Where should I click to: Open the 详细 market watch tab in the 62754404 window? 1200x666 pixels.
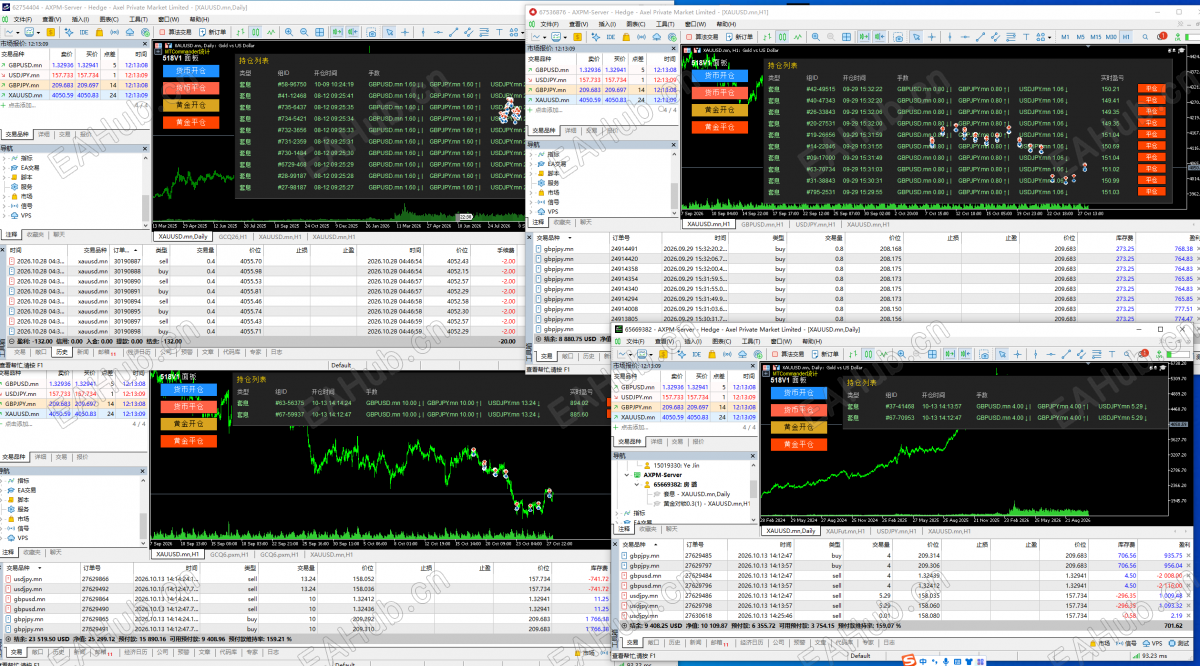coord(44,133)
